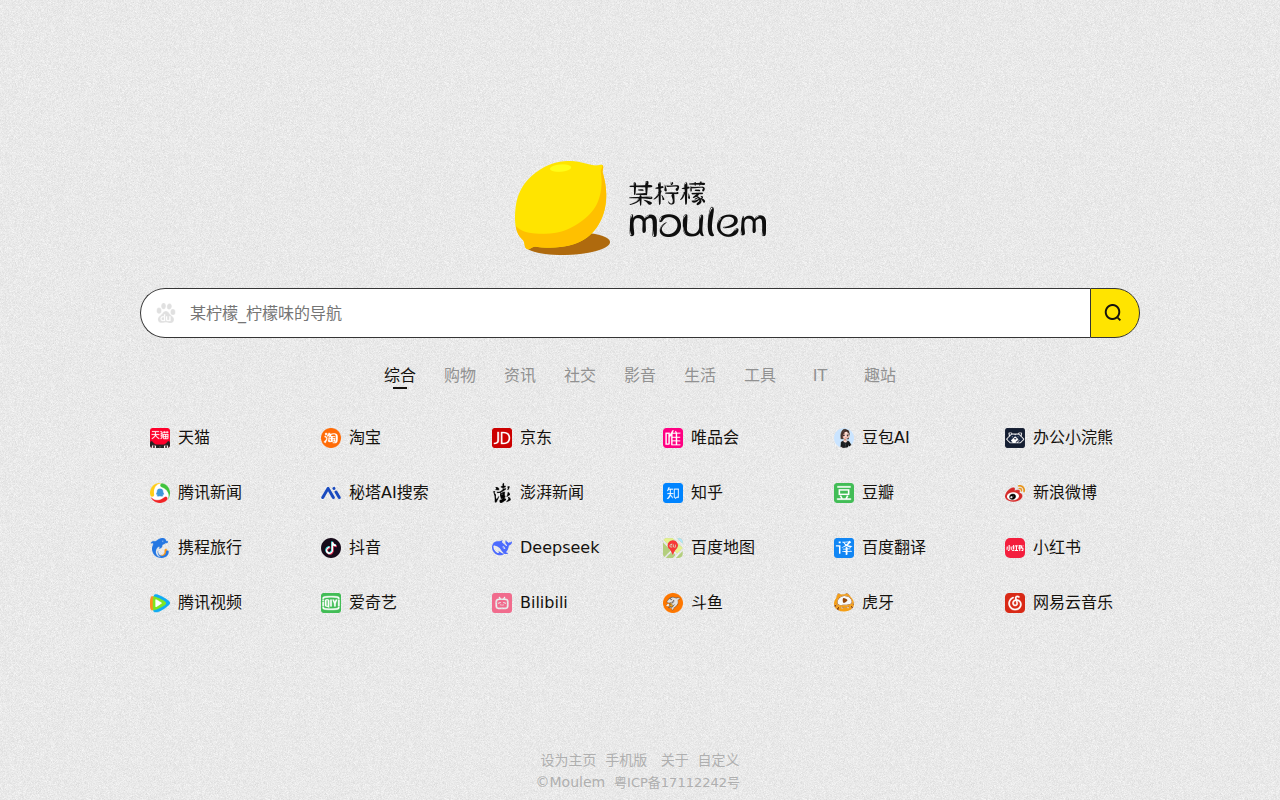Screen dimensions: 1280x800
Task: Open the 京东 text link
Action: [x=536, y=438]
